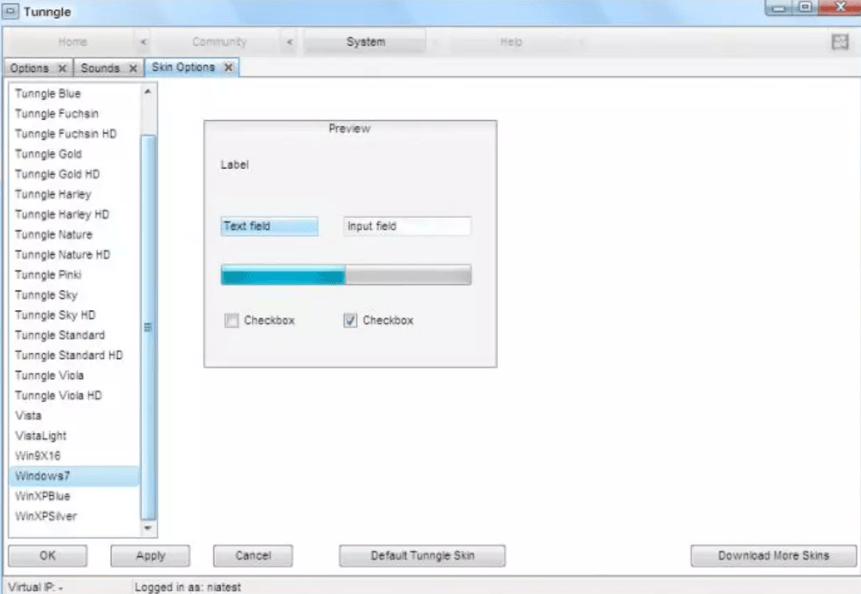Open the Community menu
Viewport: 861px width, 594px height.
point(220,42)
